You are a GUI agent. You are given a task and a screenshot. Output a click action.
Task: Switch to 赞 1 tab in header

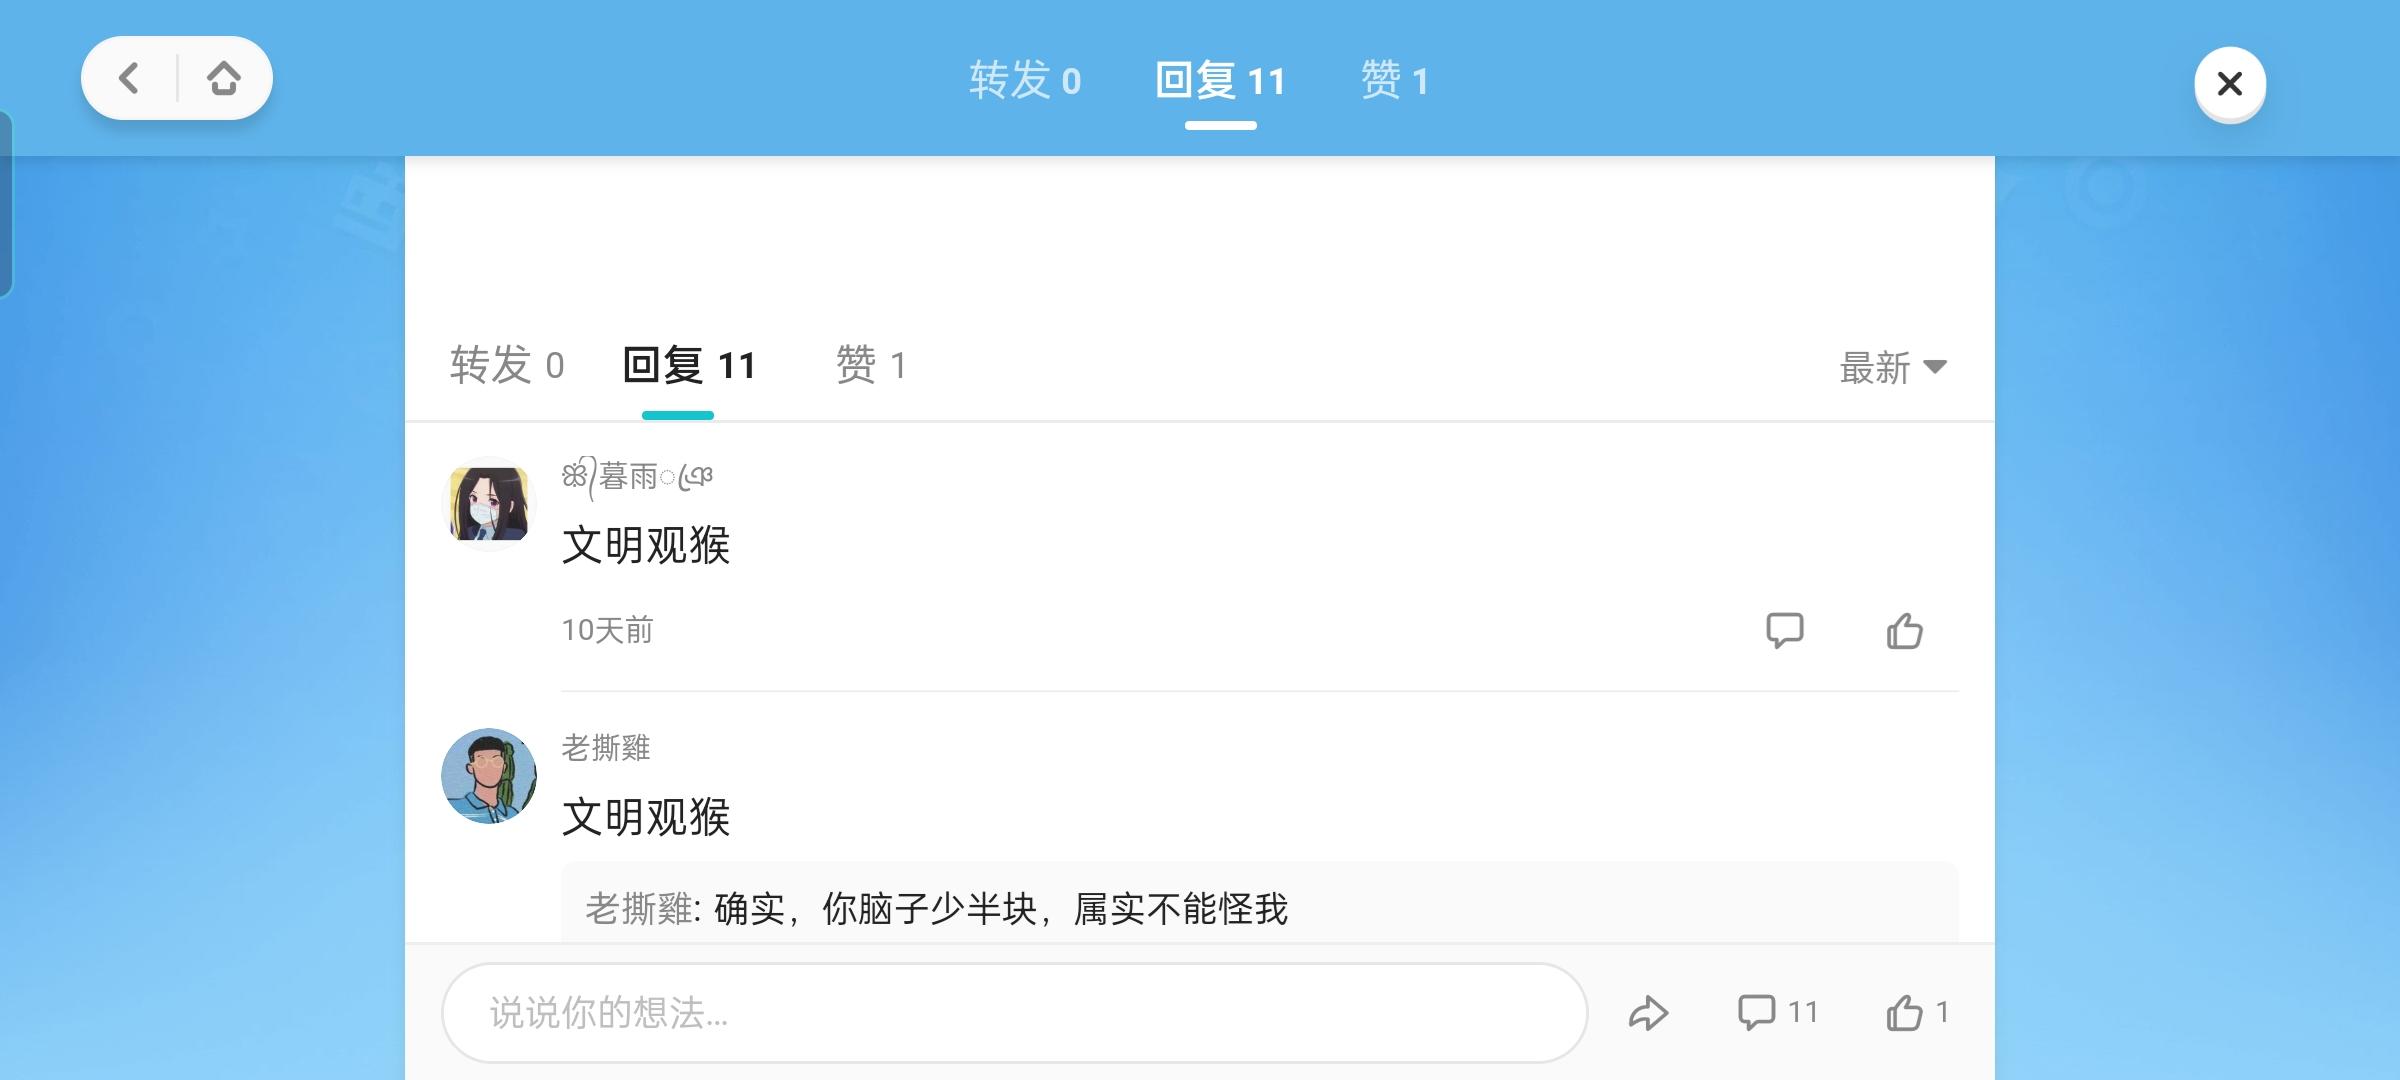[1395, 80]
